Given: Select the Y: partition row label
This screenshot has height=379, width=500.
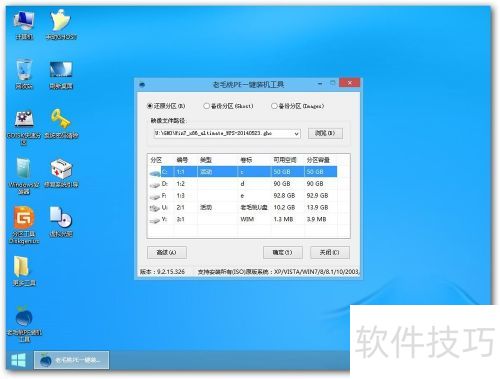Looking at the screenshot, I should pyautogui.click(x=164, y=219).
